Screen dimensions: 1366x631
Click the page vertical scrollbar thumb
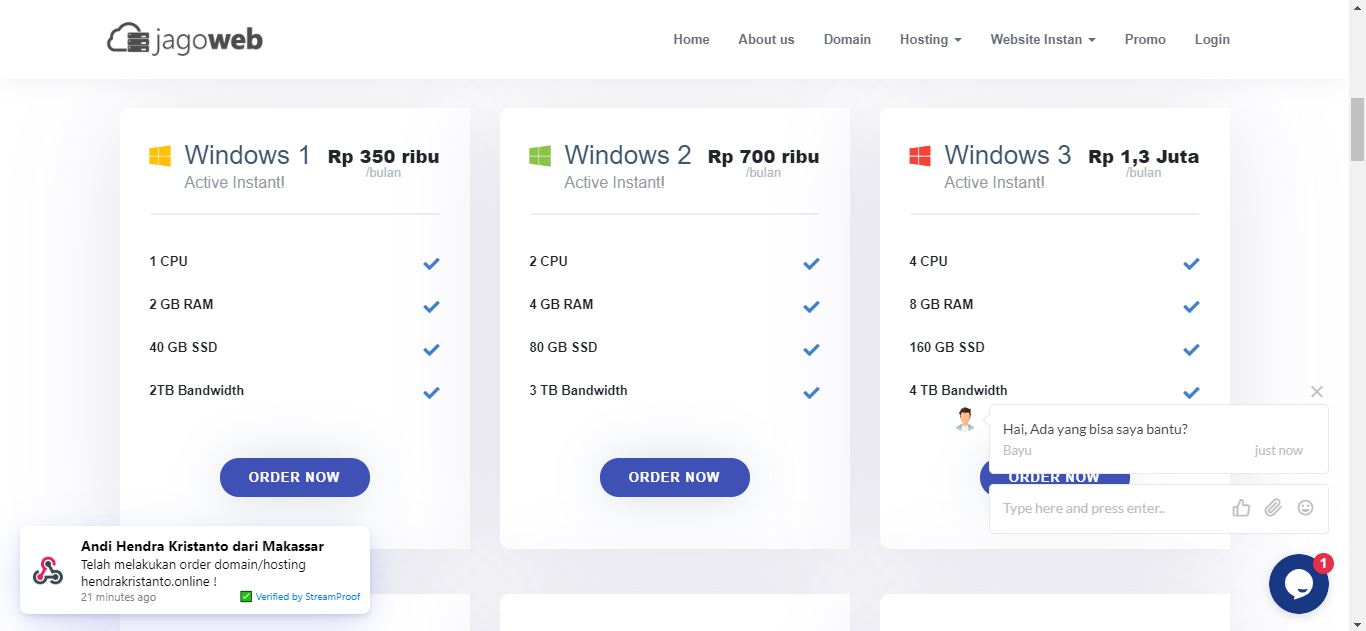1357,129
